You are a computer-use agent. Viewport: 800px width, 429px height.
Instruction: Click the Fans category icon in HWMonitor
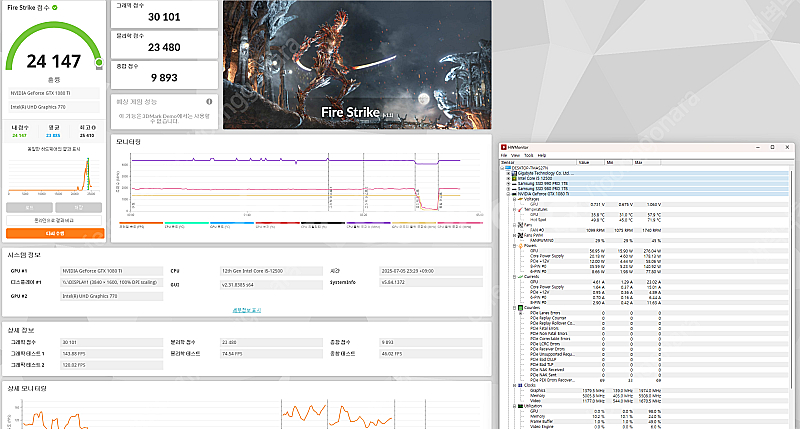click(x=520, y=225)
